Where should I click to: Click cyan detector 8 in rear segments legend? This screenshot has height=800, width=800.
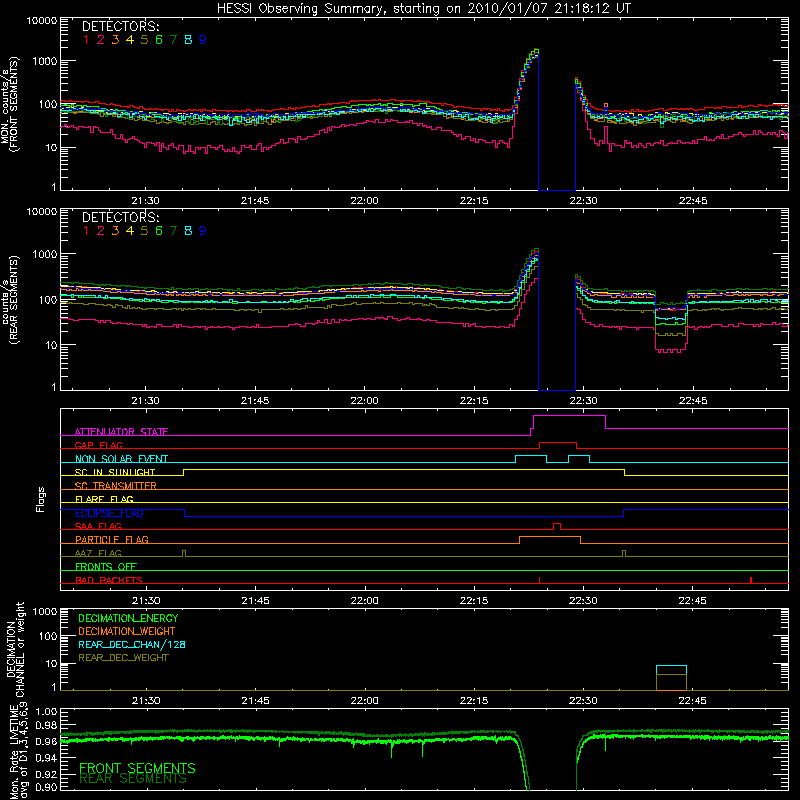[x=188, y=231]
